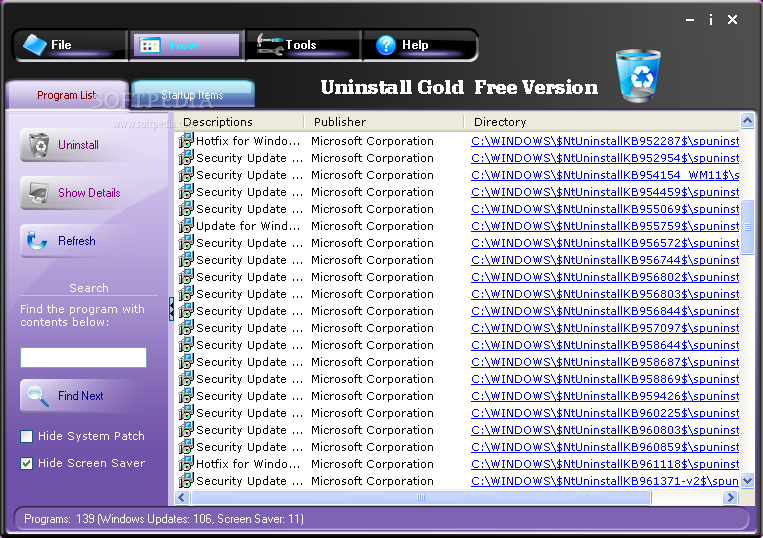Open the File menu
The height and width of the screenshot is (538, 763).
[71, 45]
